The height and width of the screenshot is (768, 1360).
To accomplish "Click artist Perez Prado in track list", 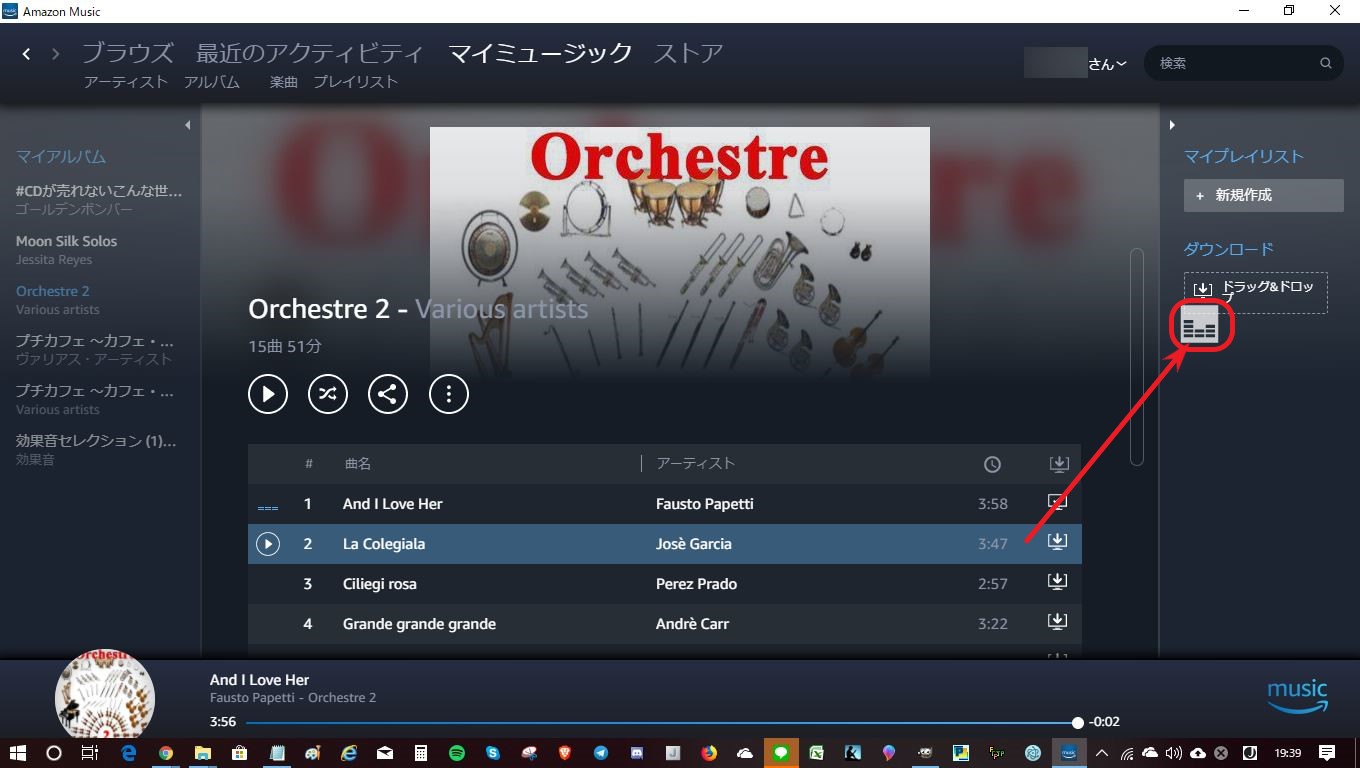I will pos(696,584).
